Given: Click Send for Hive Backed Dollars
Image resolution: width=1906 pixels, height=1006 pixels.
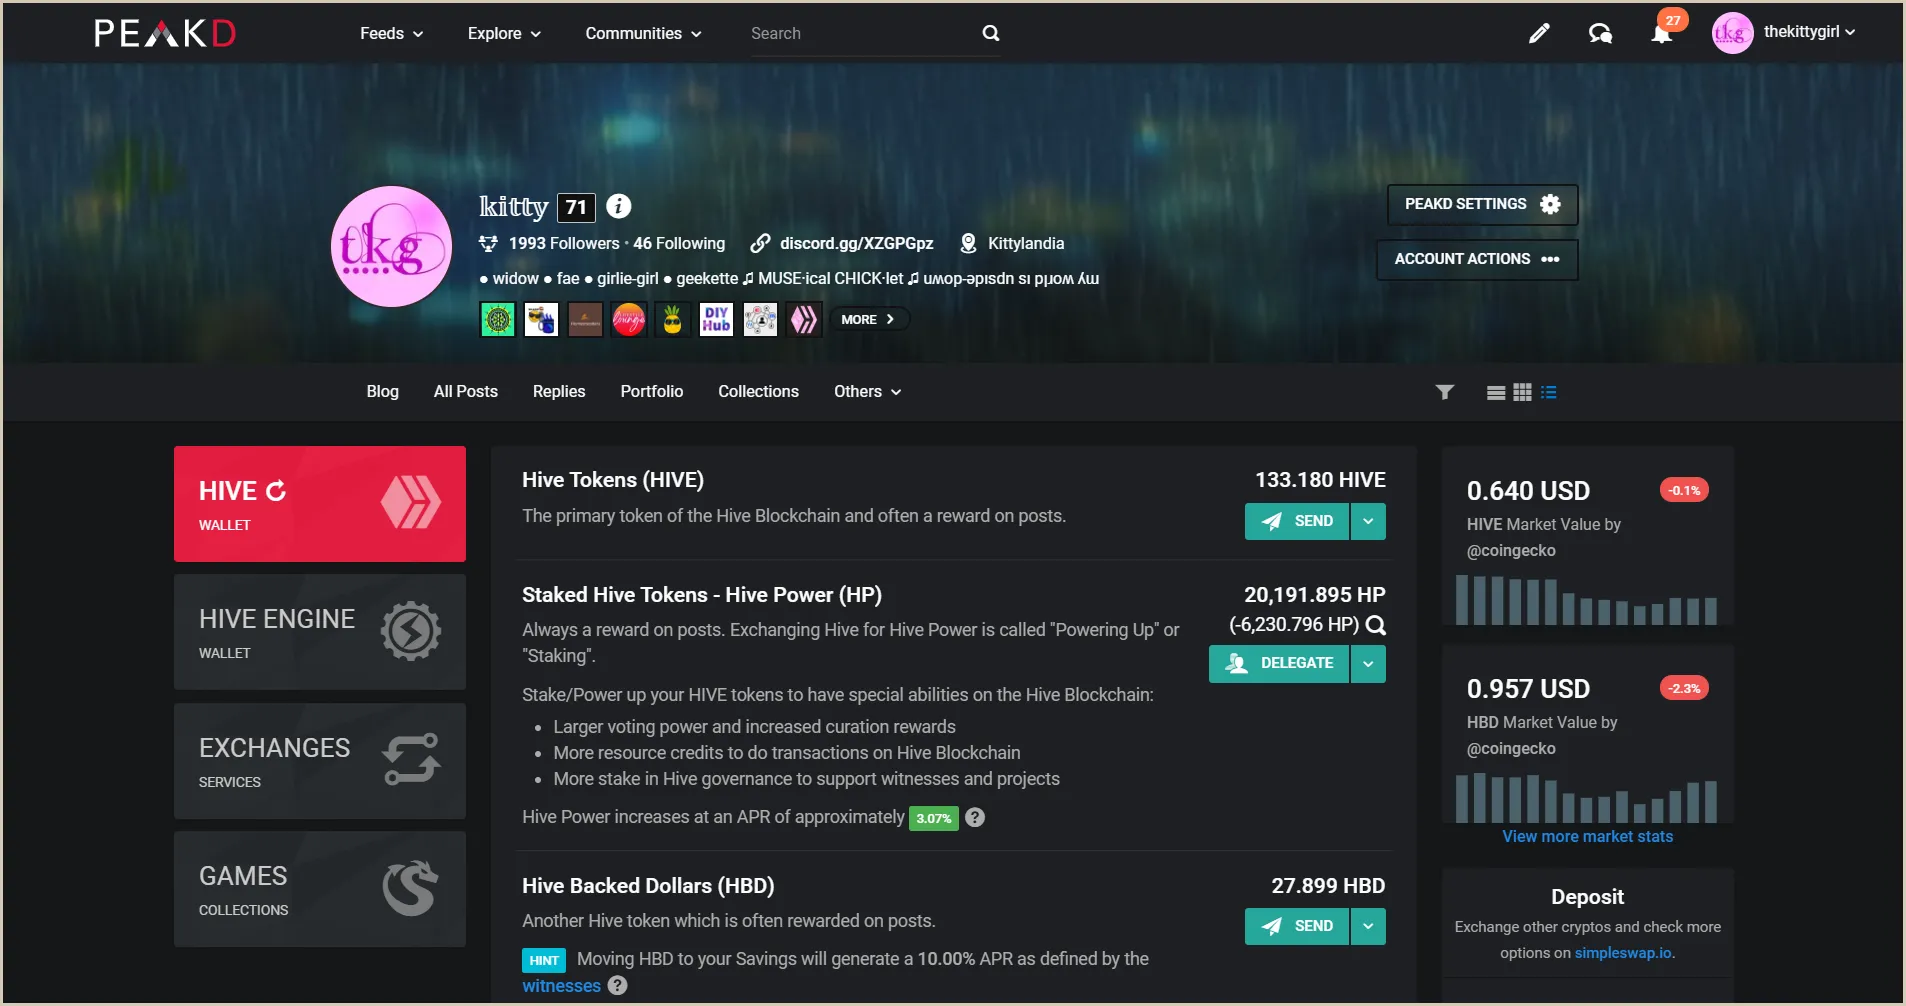Looking at the screenshot, I should tap(1297, 926).
